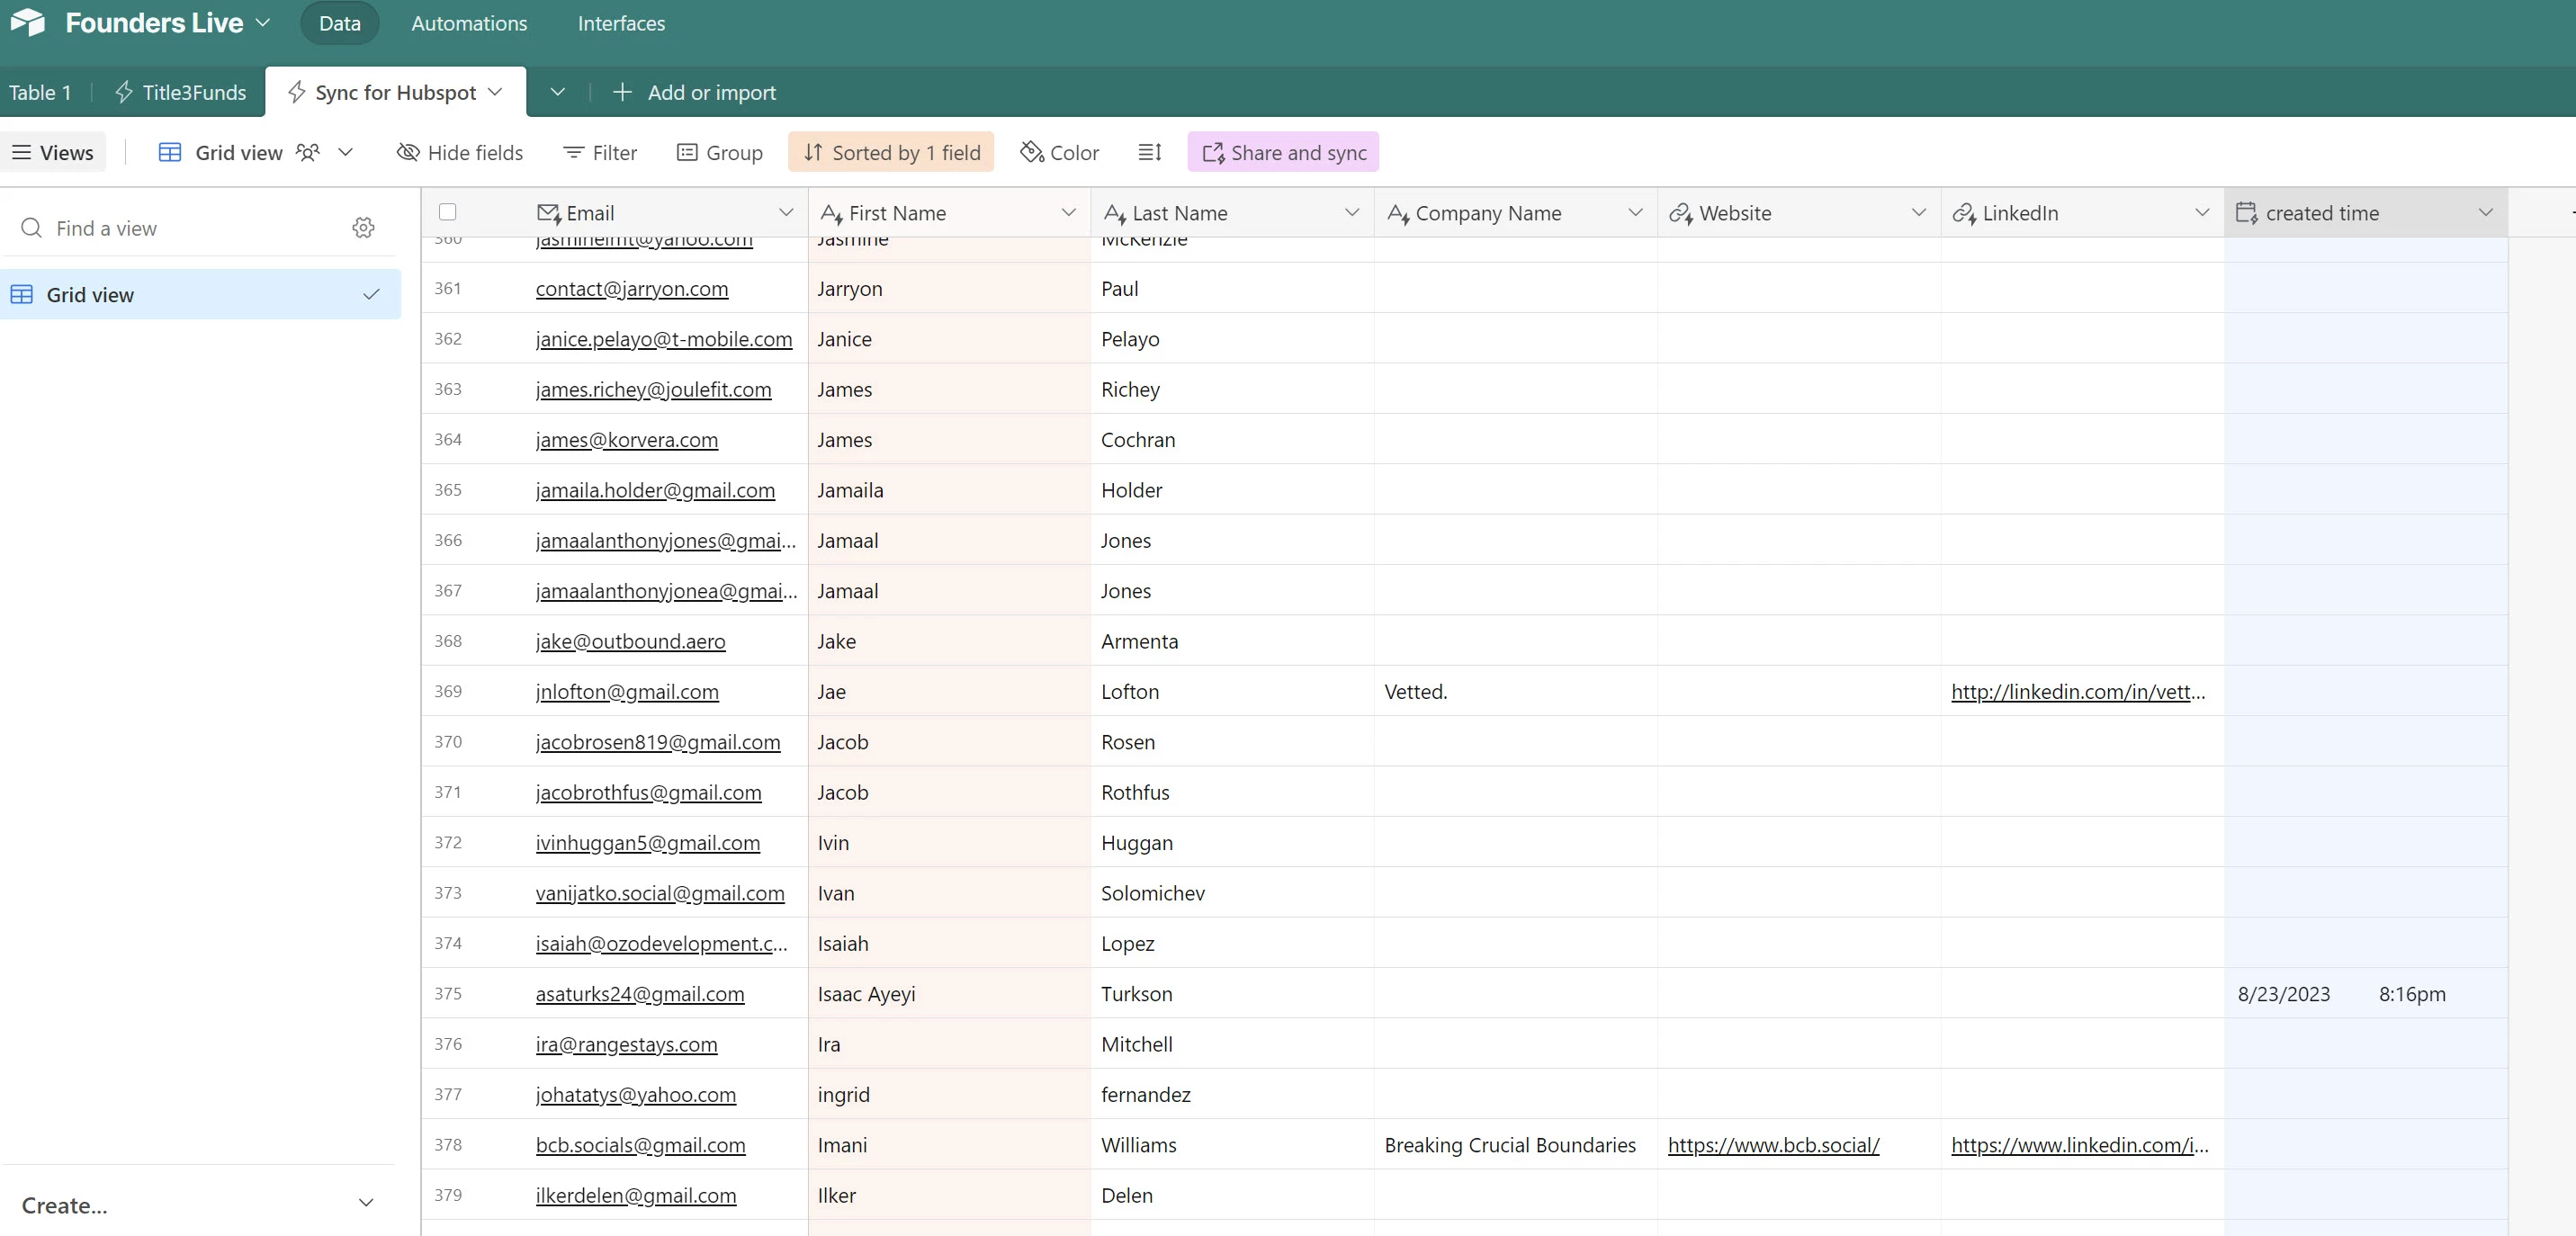Open view settings gear icon

click(x=363, y=228)
